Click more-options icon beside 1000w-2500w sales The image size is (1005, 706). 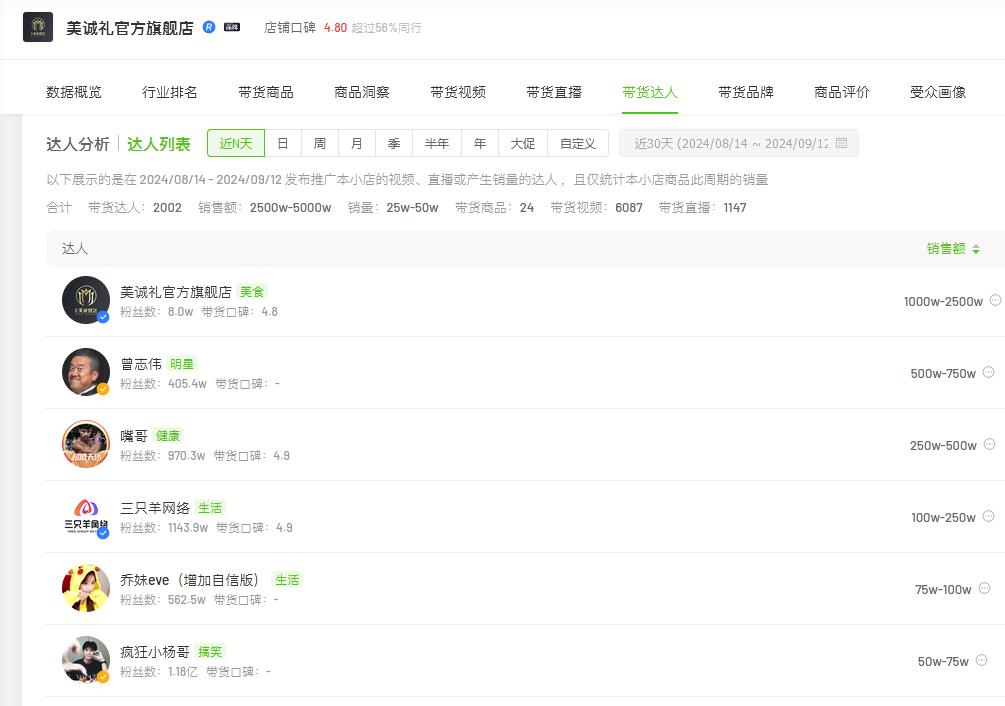(x=995, y=300)
